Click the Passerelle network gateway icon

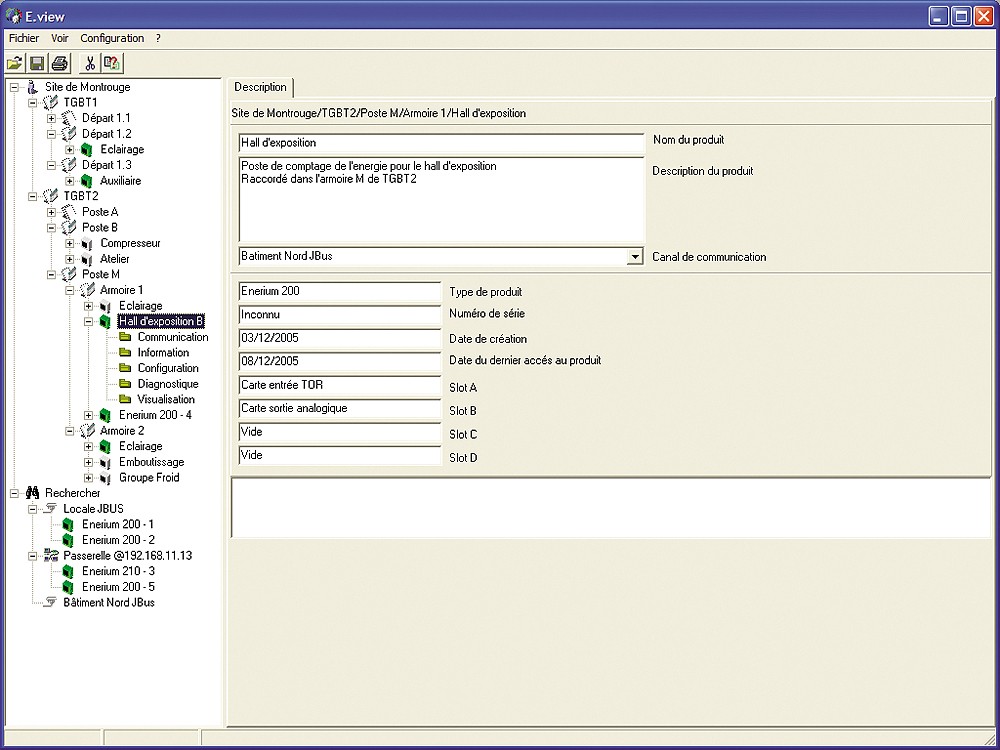[x=51, y=555]
